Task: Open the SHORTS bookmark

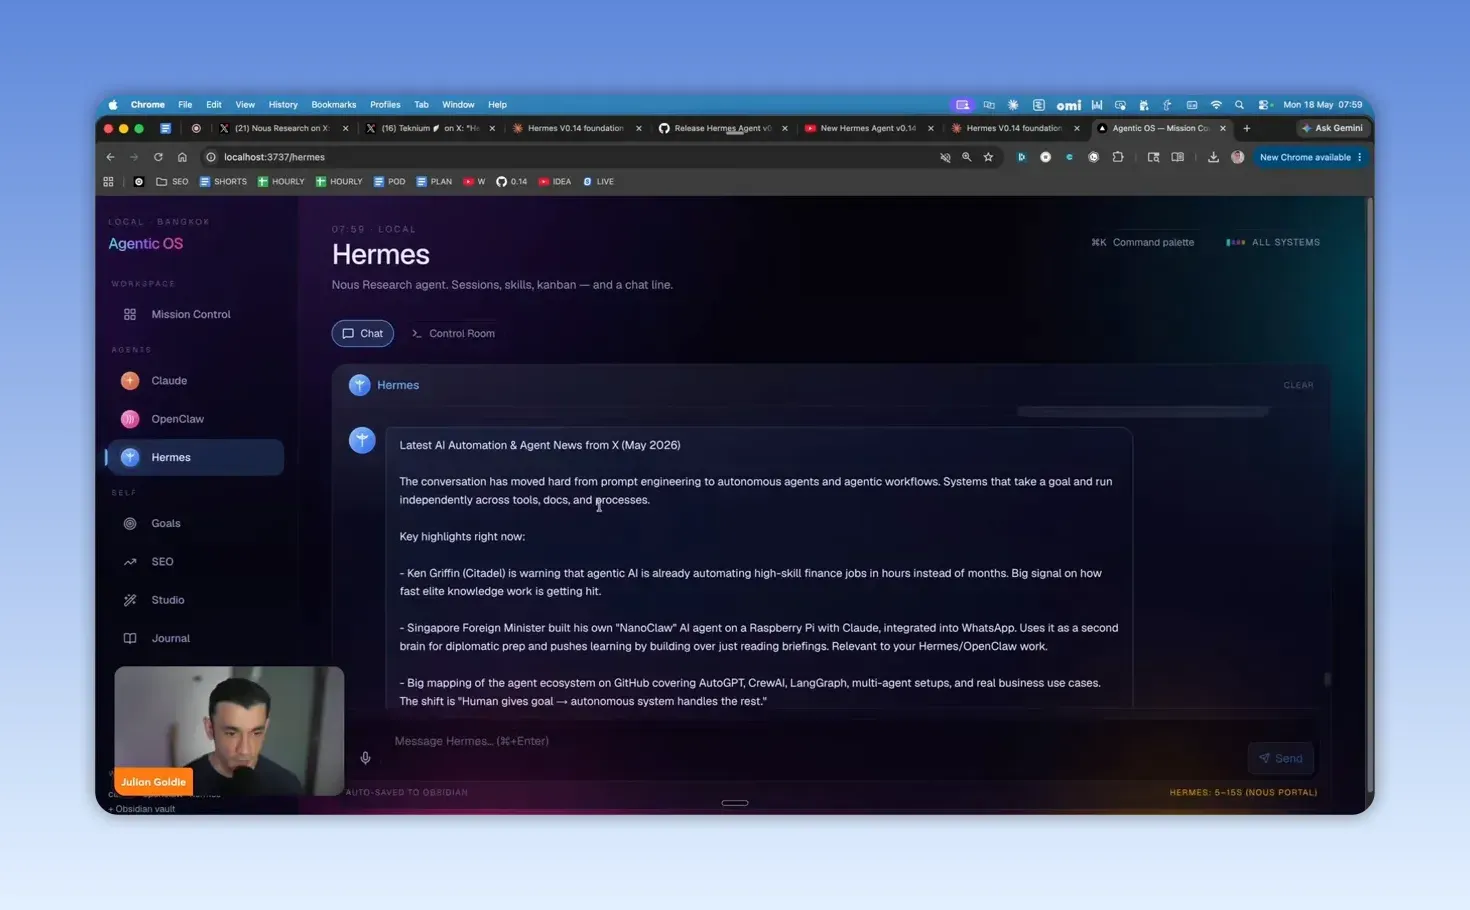Action: [x=223, y=182]
